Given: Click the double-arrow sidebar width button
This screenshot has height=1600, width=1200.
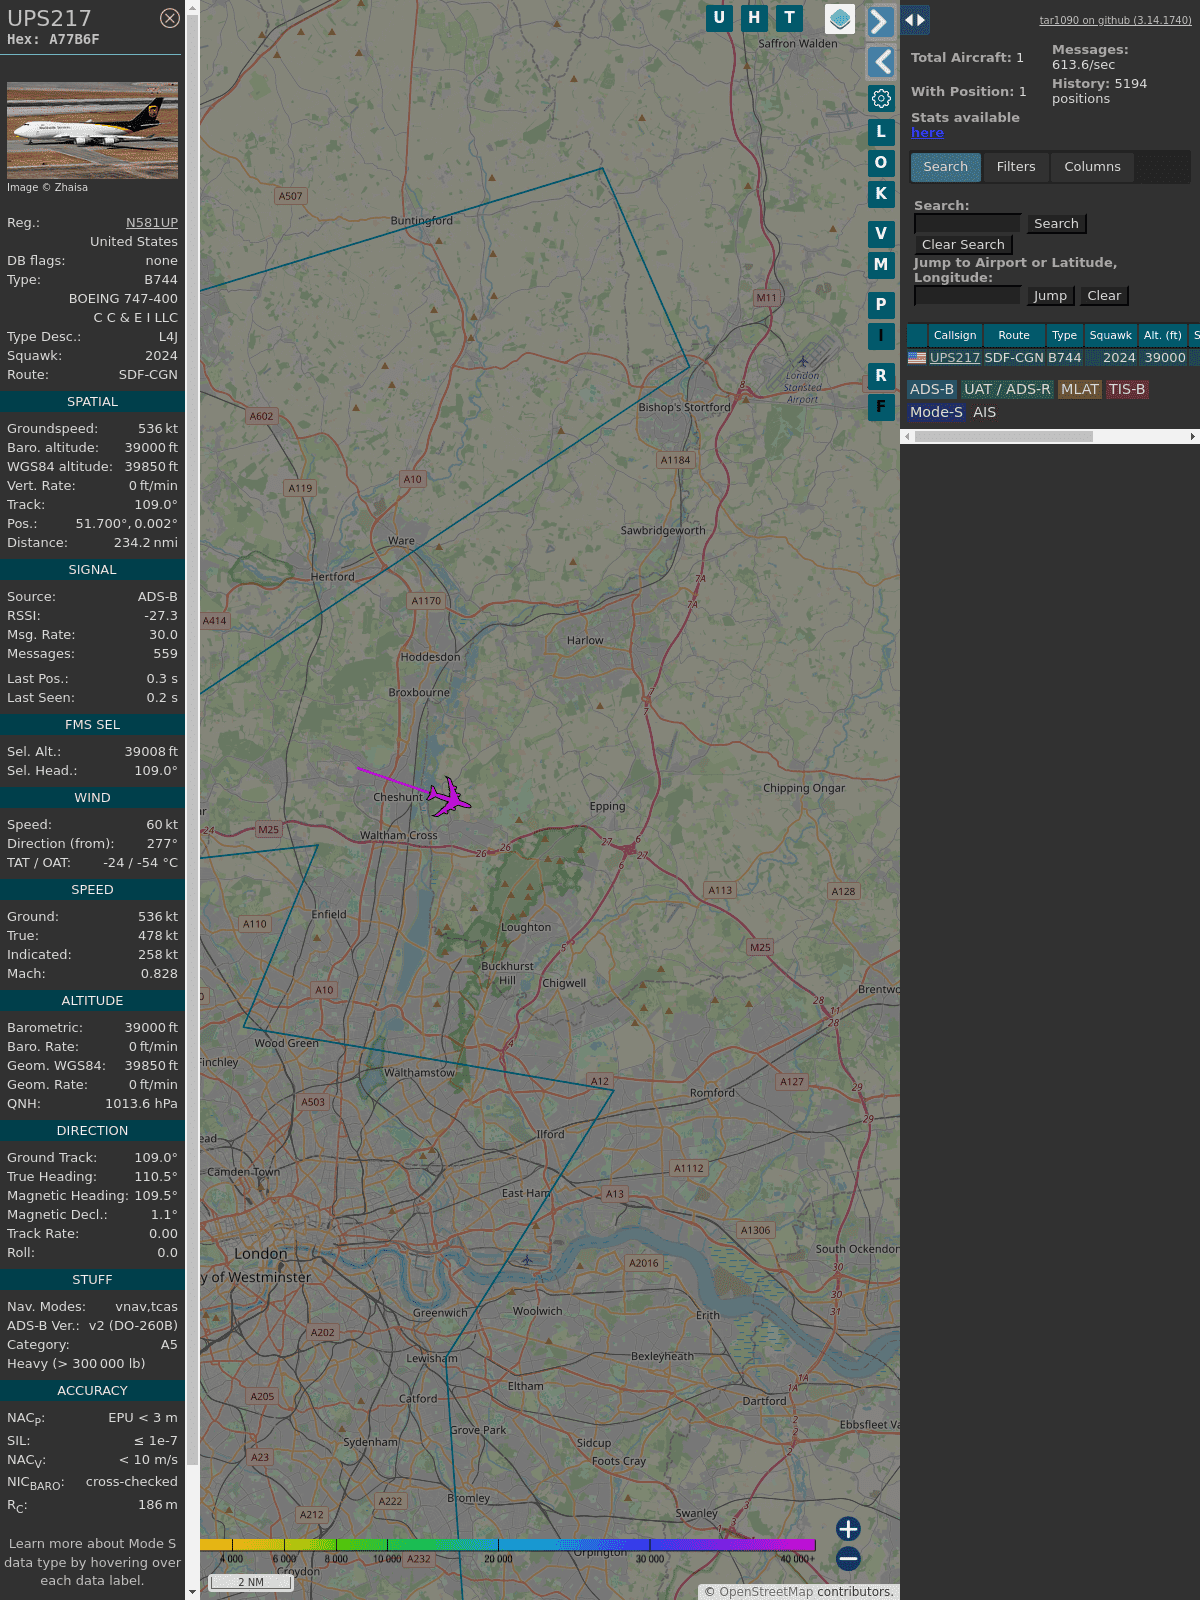Looking at the screenshot, I should click(915, 20).
